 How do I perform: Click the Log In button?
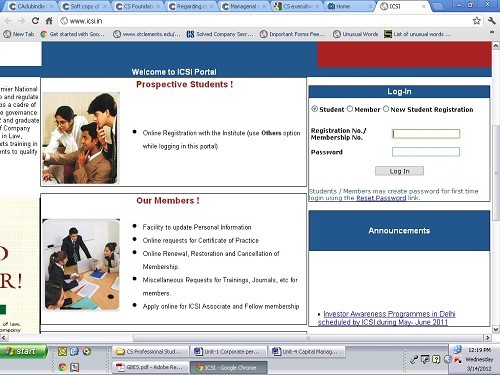(x=399, y=171)
